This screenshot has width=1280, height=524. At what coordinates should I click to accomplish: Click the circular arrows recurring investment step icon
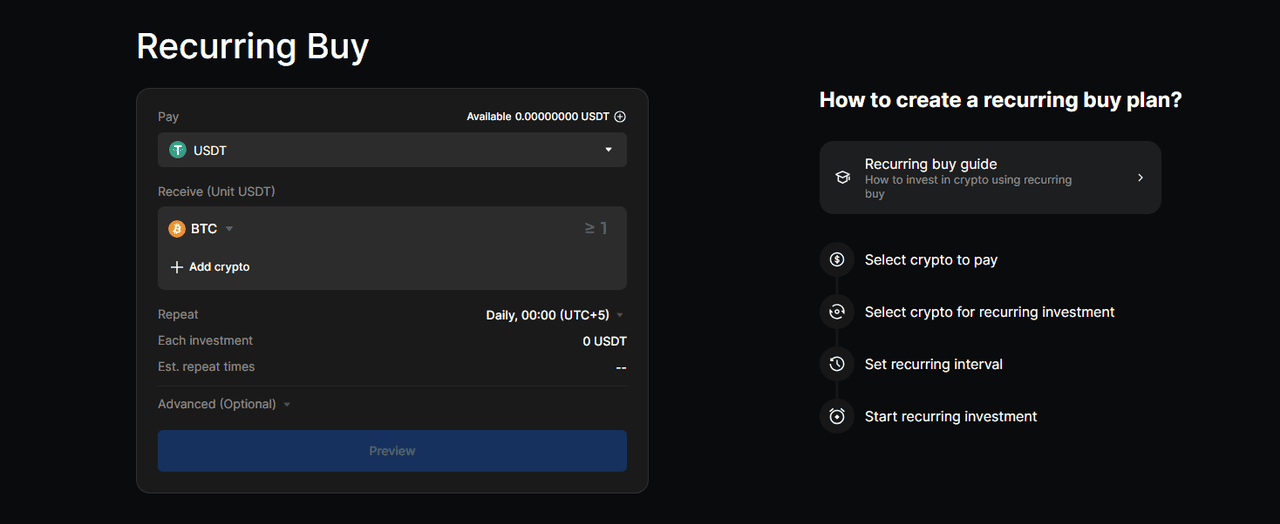click(837, 312)
